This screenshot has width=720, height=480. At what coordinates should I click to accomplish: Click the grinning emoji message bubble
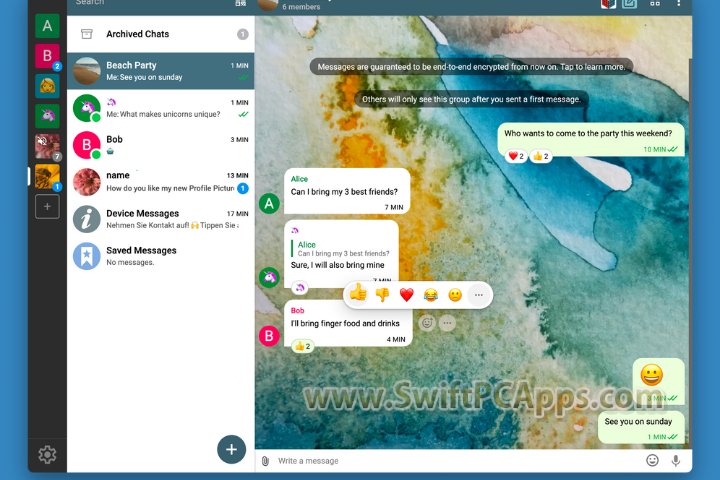(x=658, y=381)
